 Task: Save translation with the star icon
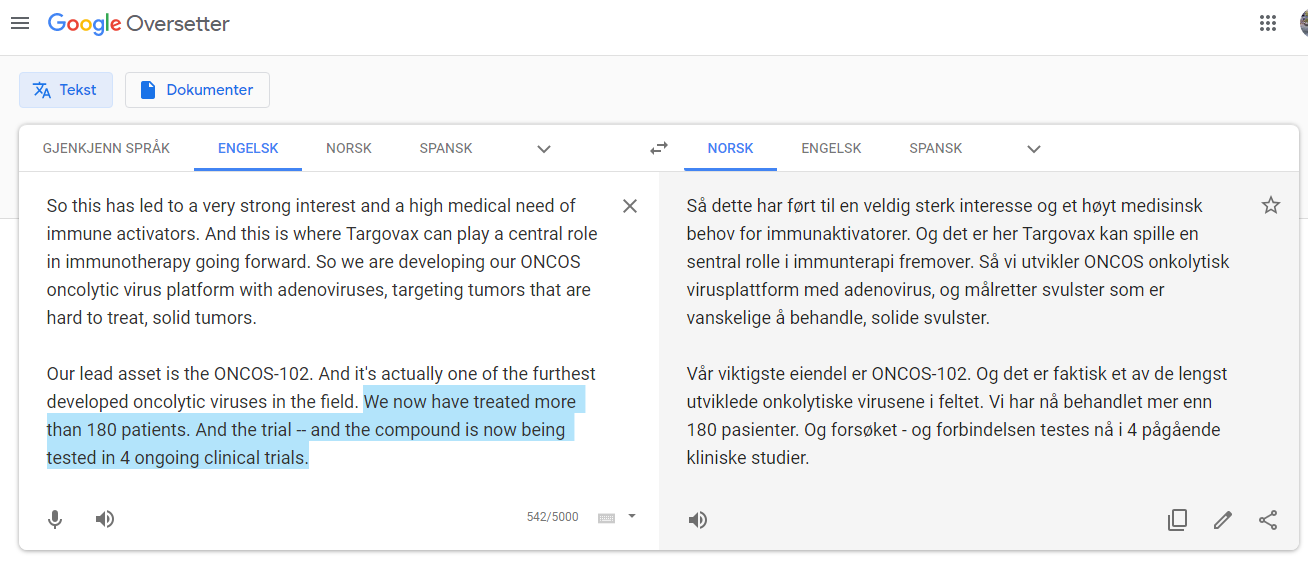coord(1271,205)
